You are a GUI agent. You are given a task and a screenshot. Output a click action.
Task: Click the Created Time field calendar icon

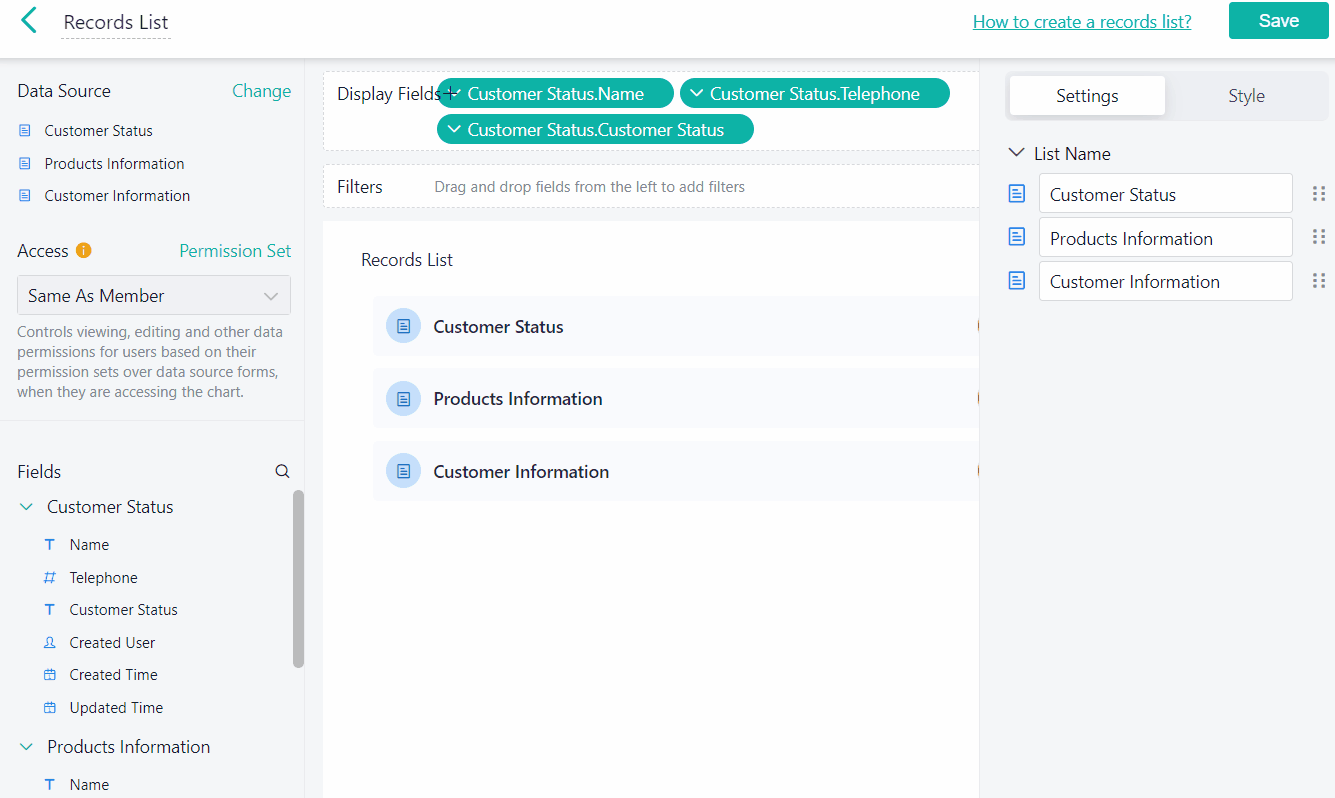pyautogui.click(x=50, y=675)
